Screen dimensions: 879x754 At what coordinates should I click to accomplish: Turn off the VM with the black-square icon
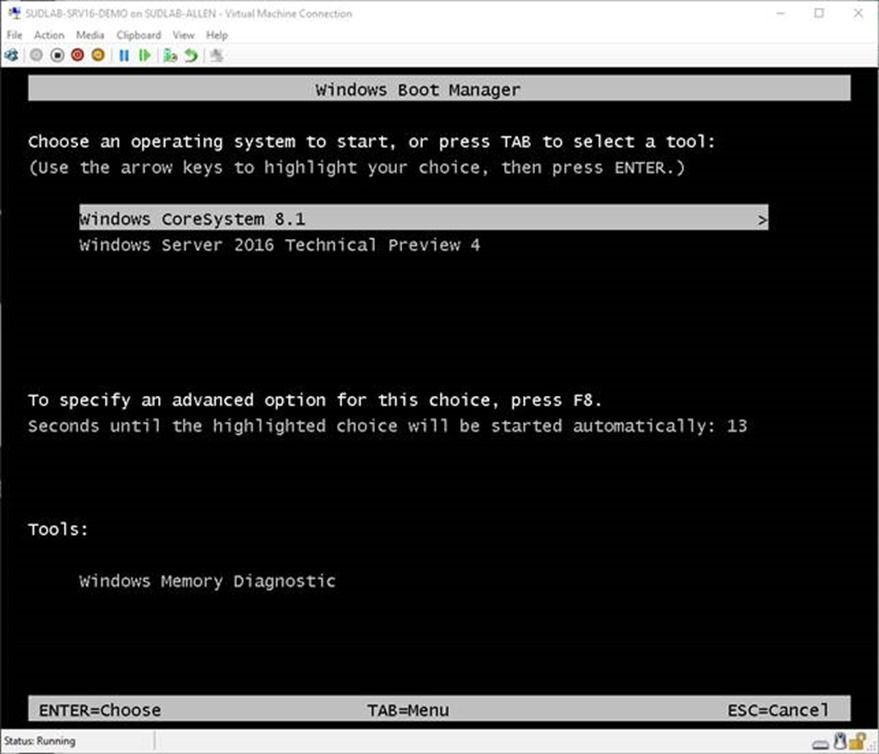point(57,55)
